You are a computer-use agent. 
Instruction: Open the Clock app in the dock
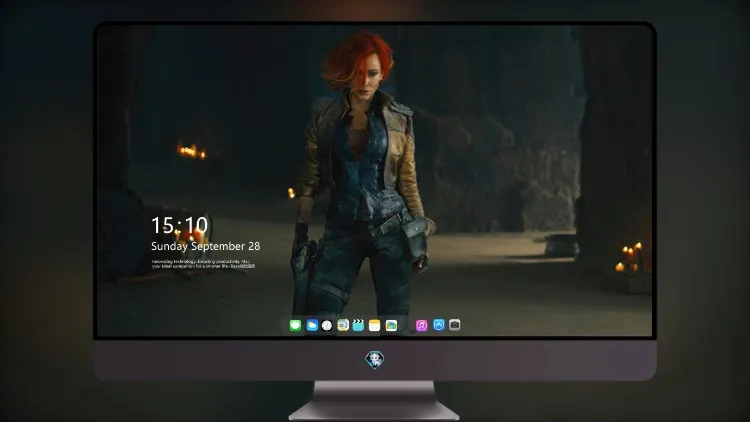coord(327,325)
